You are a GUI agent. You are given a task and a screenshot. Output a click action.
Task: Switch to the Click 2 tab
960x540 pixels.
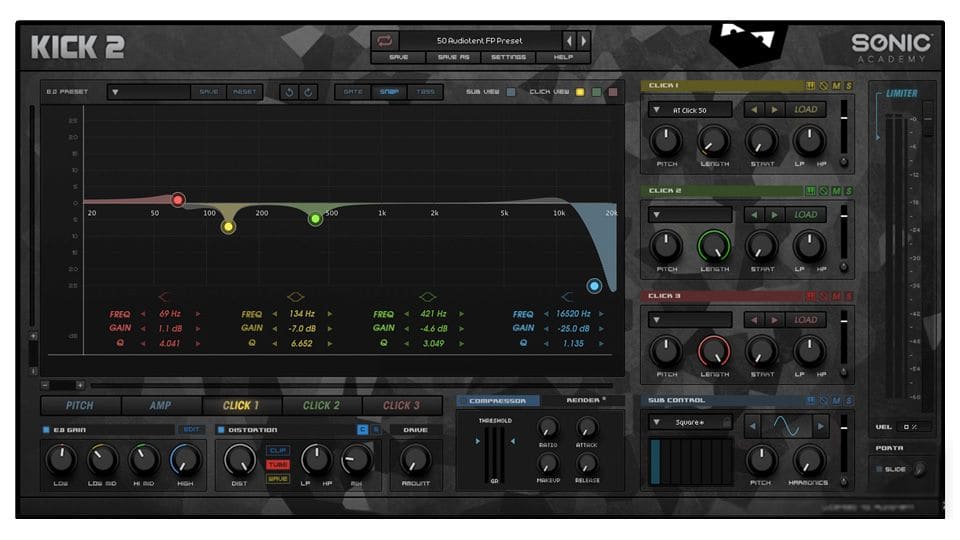[321, 405]
